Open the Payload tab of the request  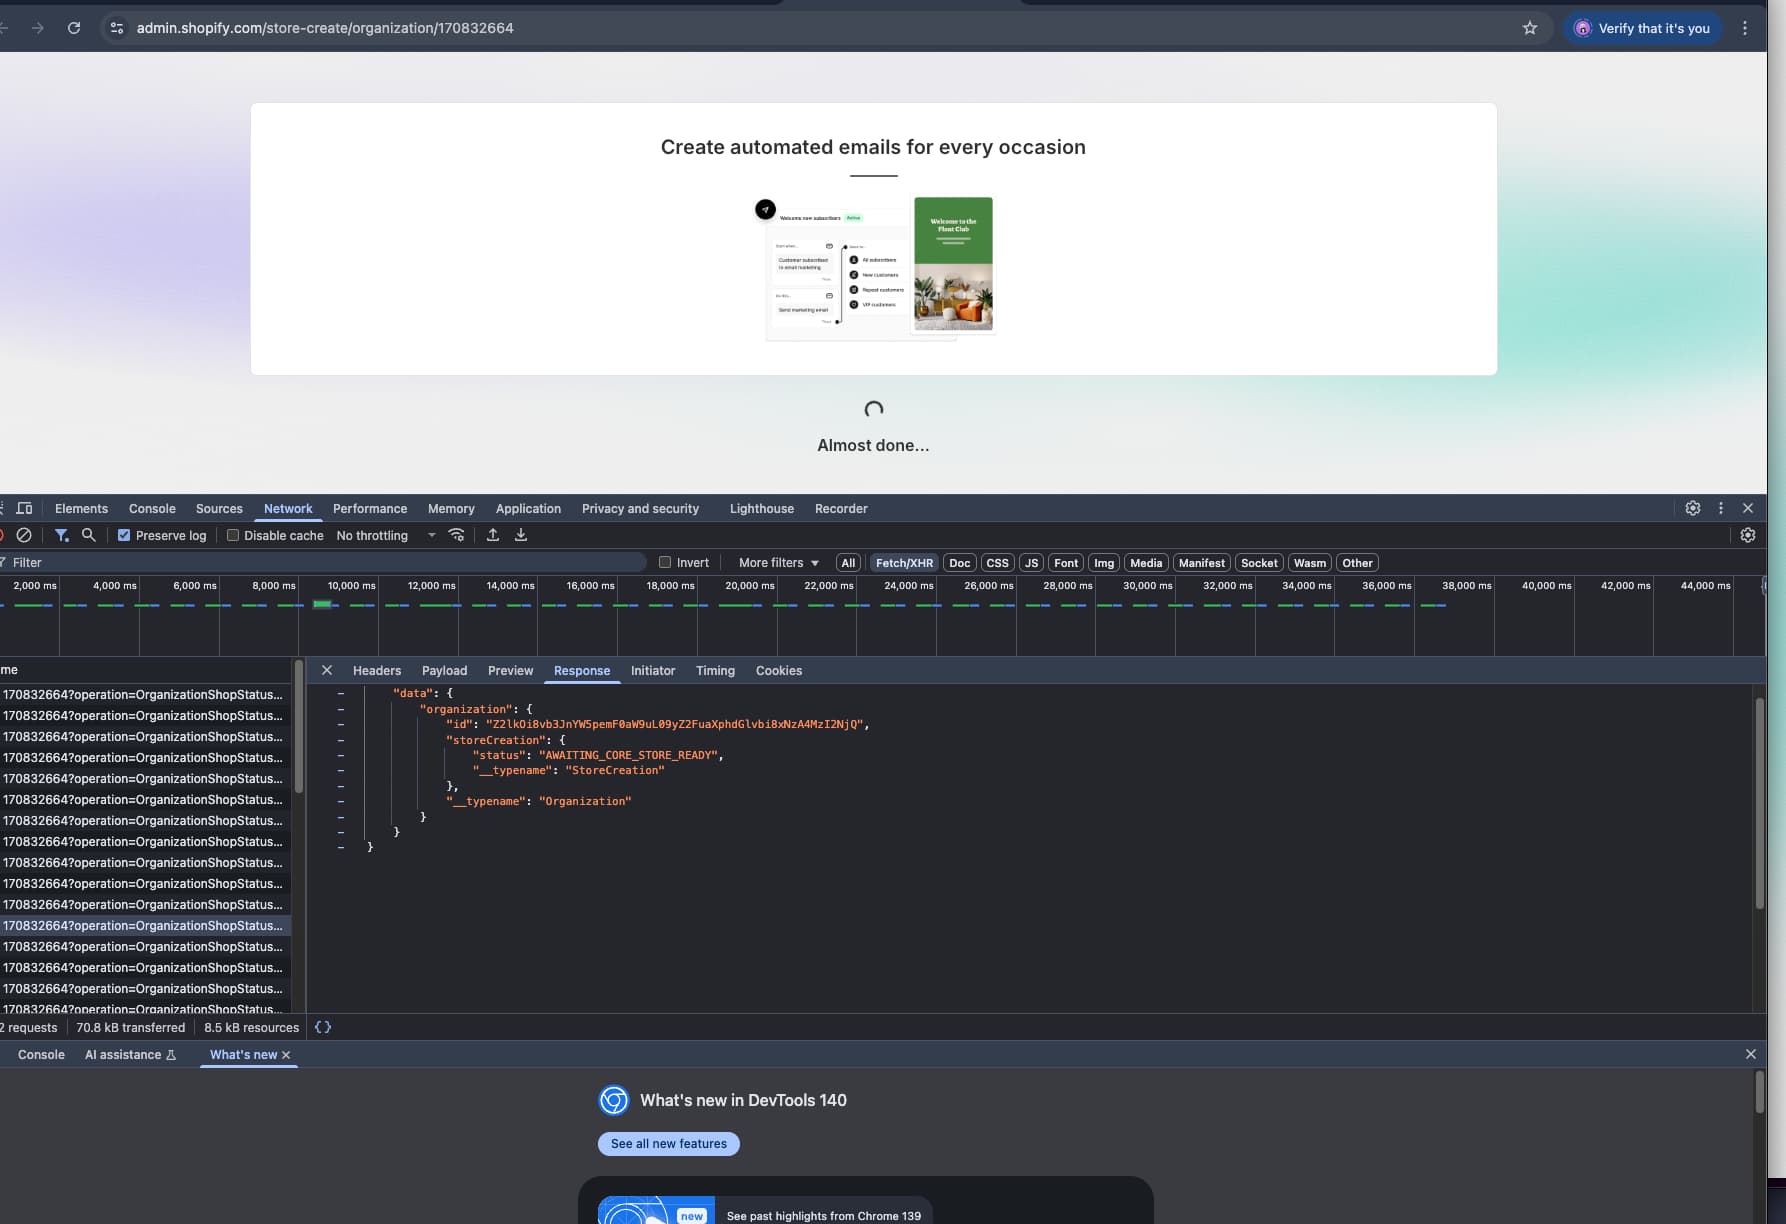pos(444,670)
